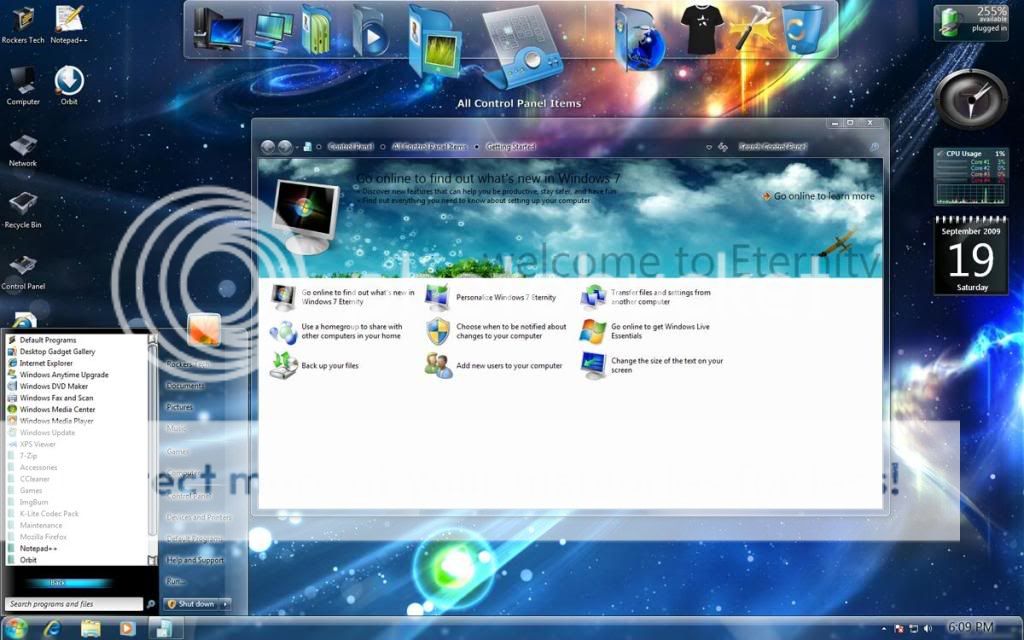The image size is (1024, 640).
Task: Click the clock showing 6:09 PM
Action: point(971,628)
